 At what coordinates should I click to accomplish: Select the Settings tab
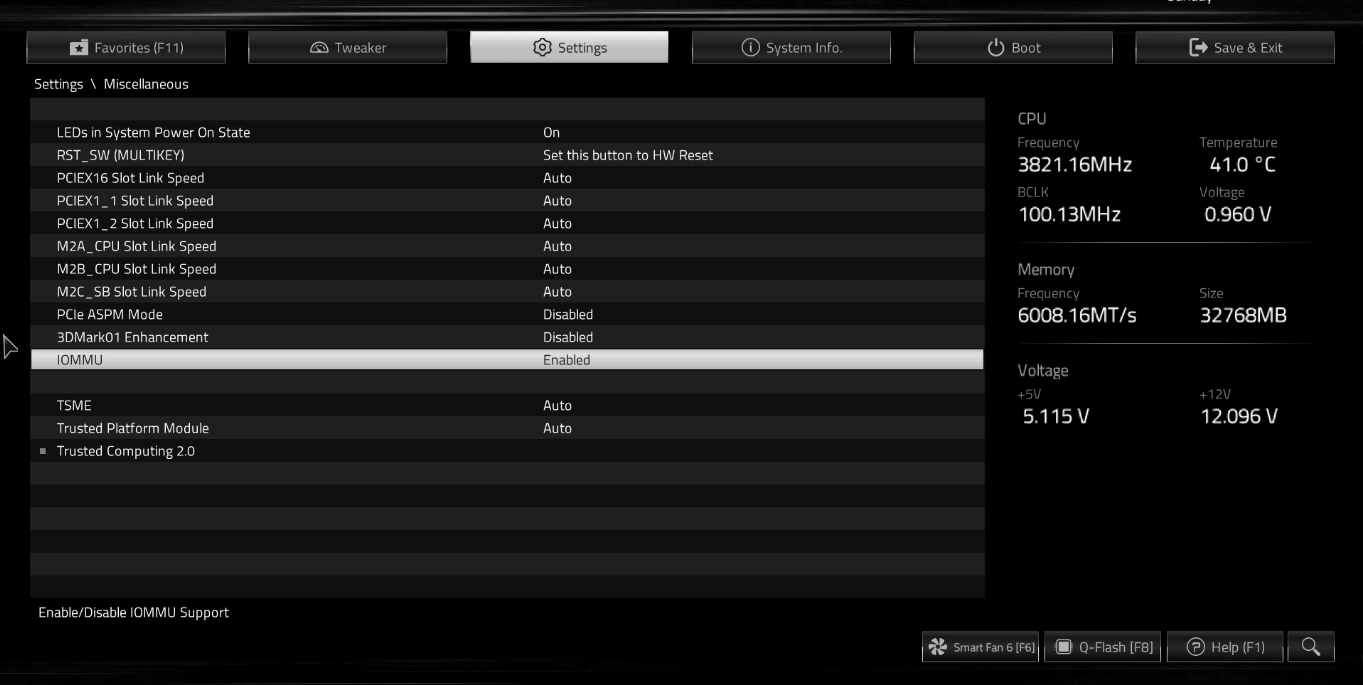pos(569,47)
